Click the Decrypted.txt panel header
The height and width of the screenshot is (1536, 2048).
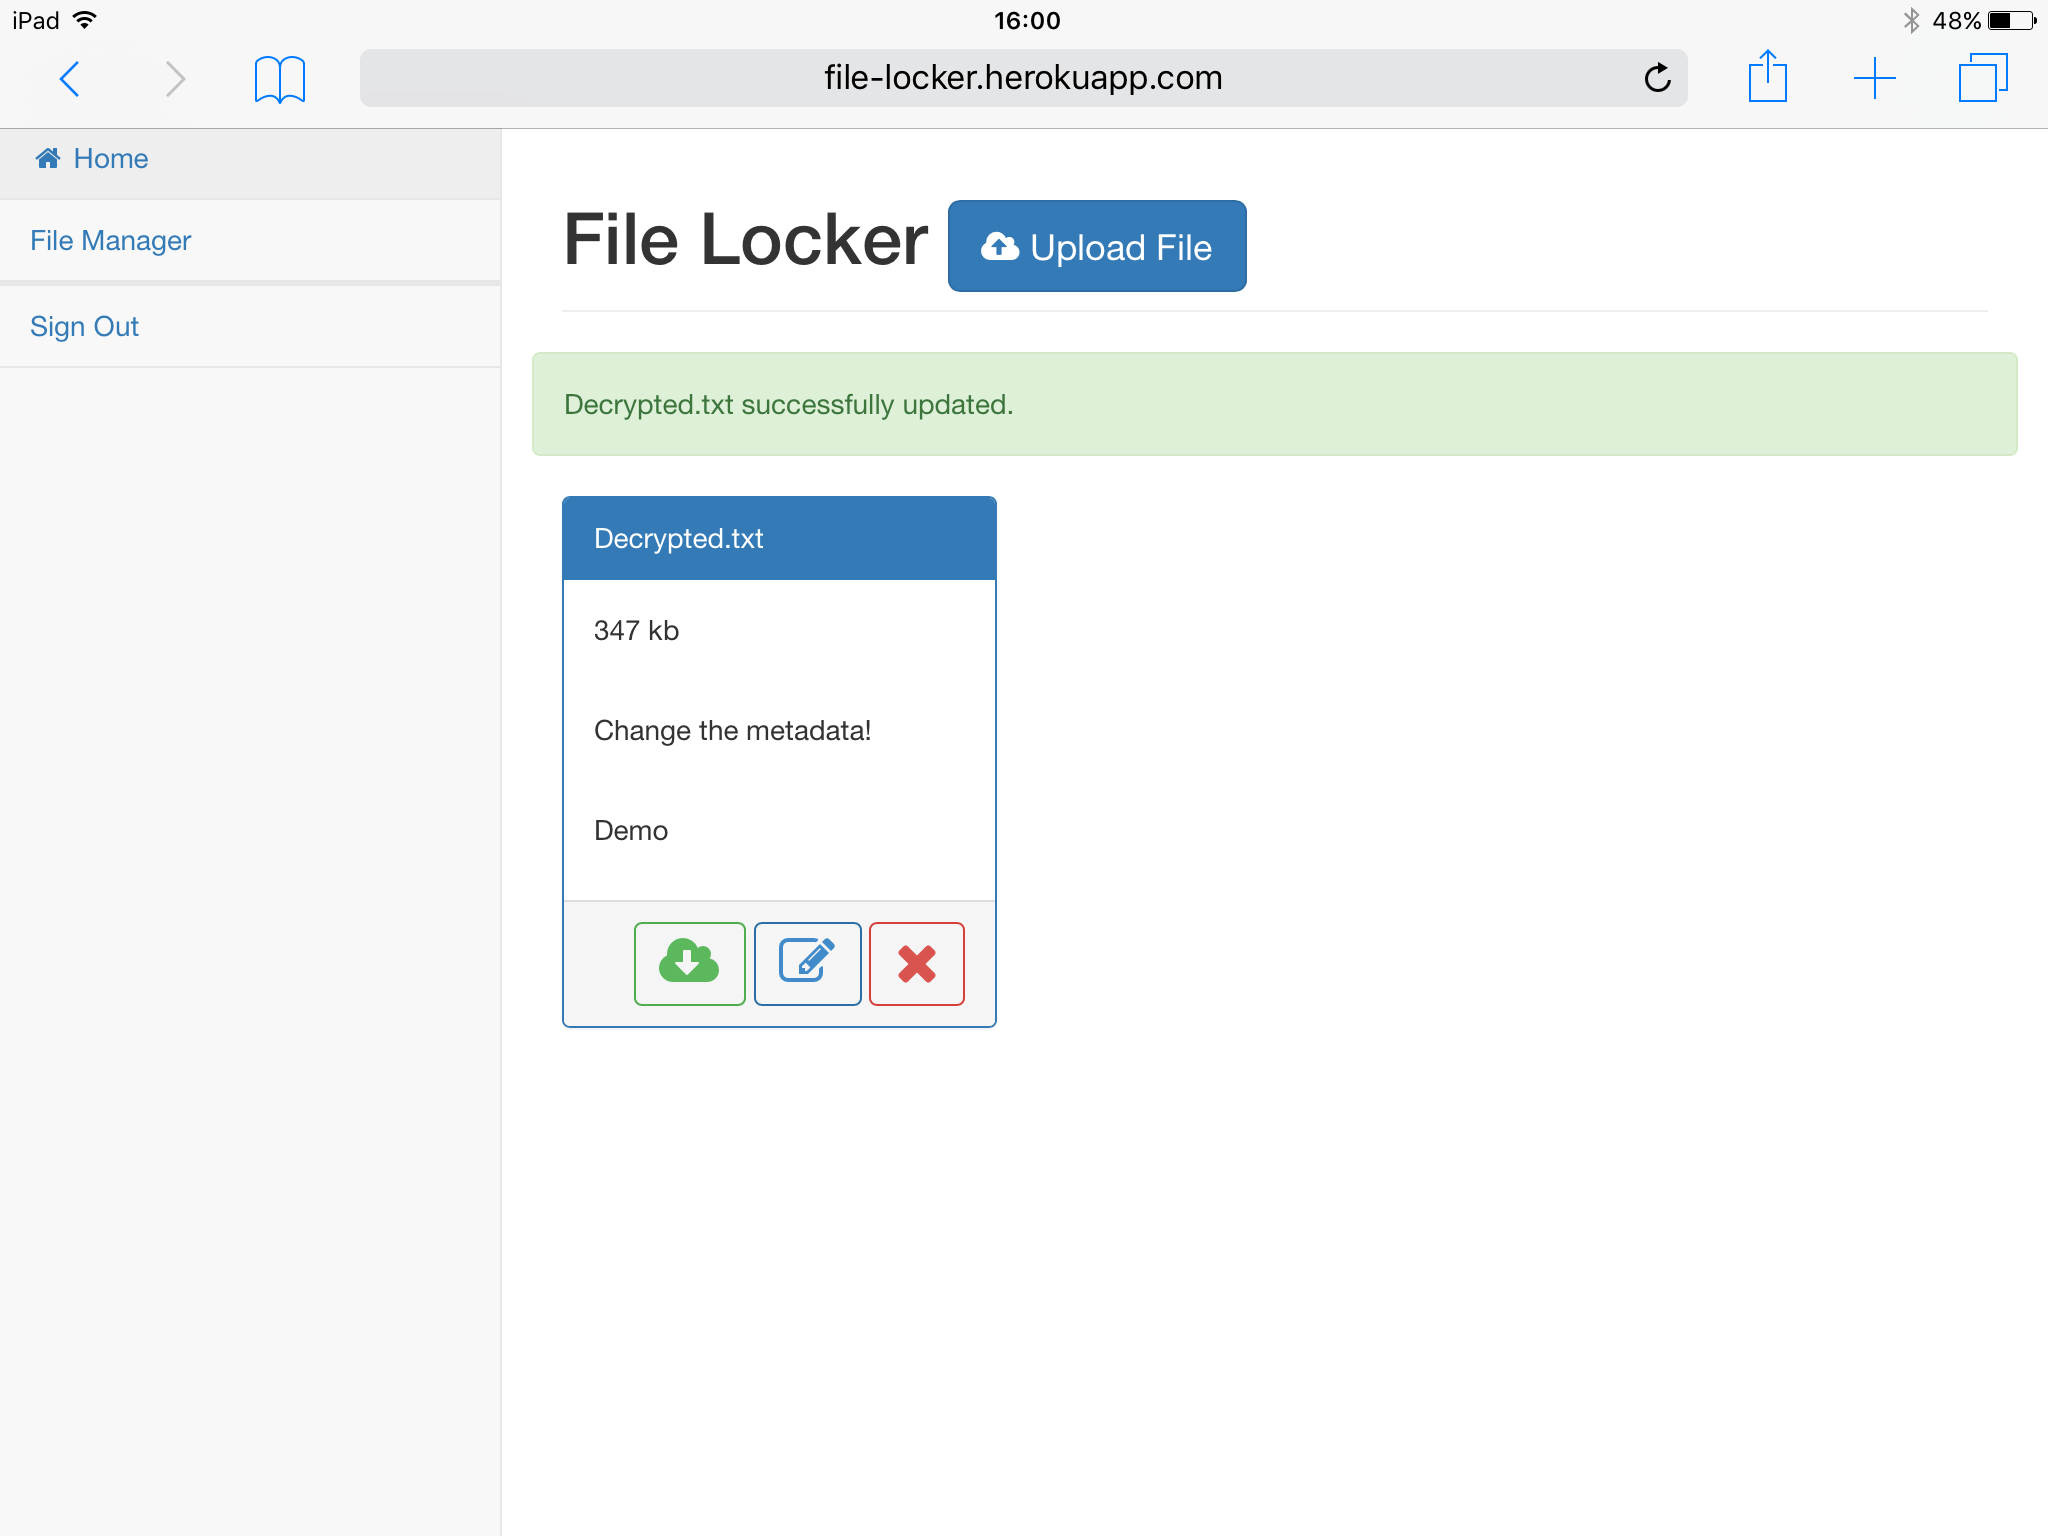pos(778,539)
